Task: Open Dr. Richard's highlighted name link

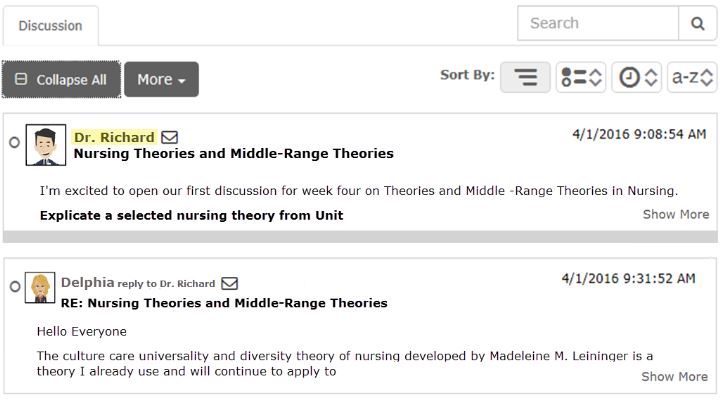Action: (x=114, y=137)
